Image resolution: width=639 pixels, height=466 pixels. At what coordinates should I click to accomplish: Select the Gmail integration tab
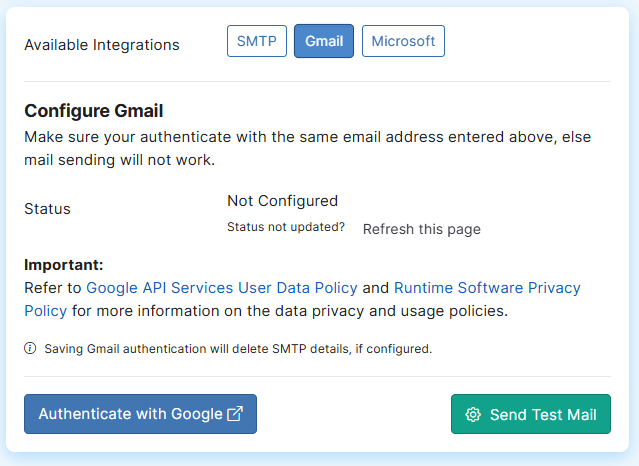pyautogui.click(x=324, y=41)
